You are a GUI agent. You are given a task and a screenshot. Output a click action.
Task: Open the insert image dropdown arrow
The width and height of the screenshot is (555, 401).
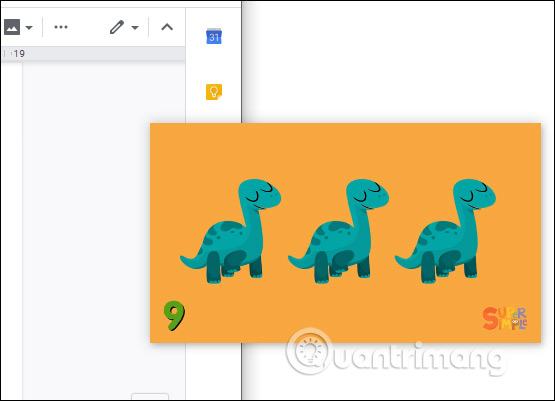[29, 28]
